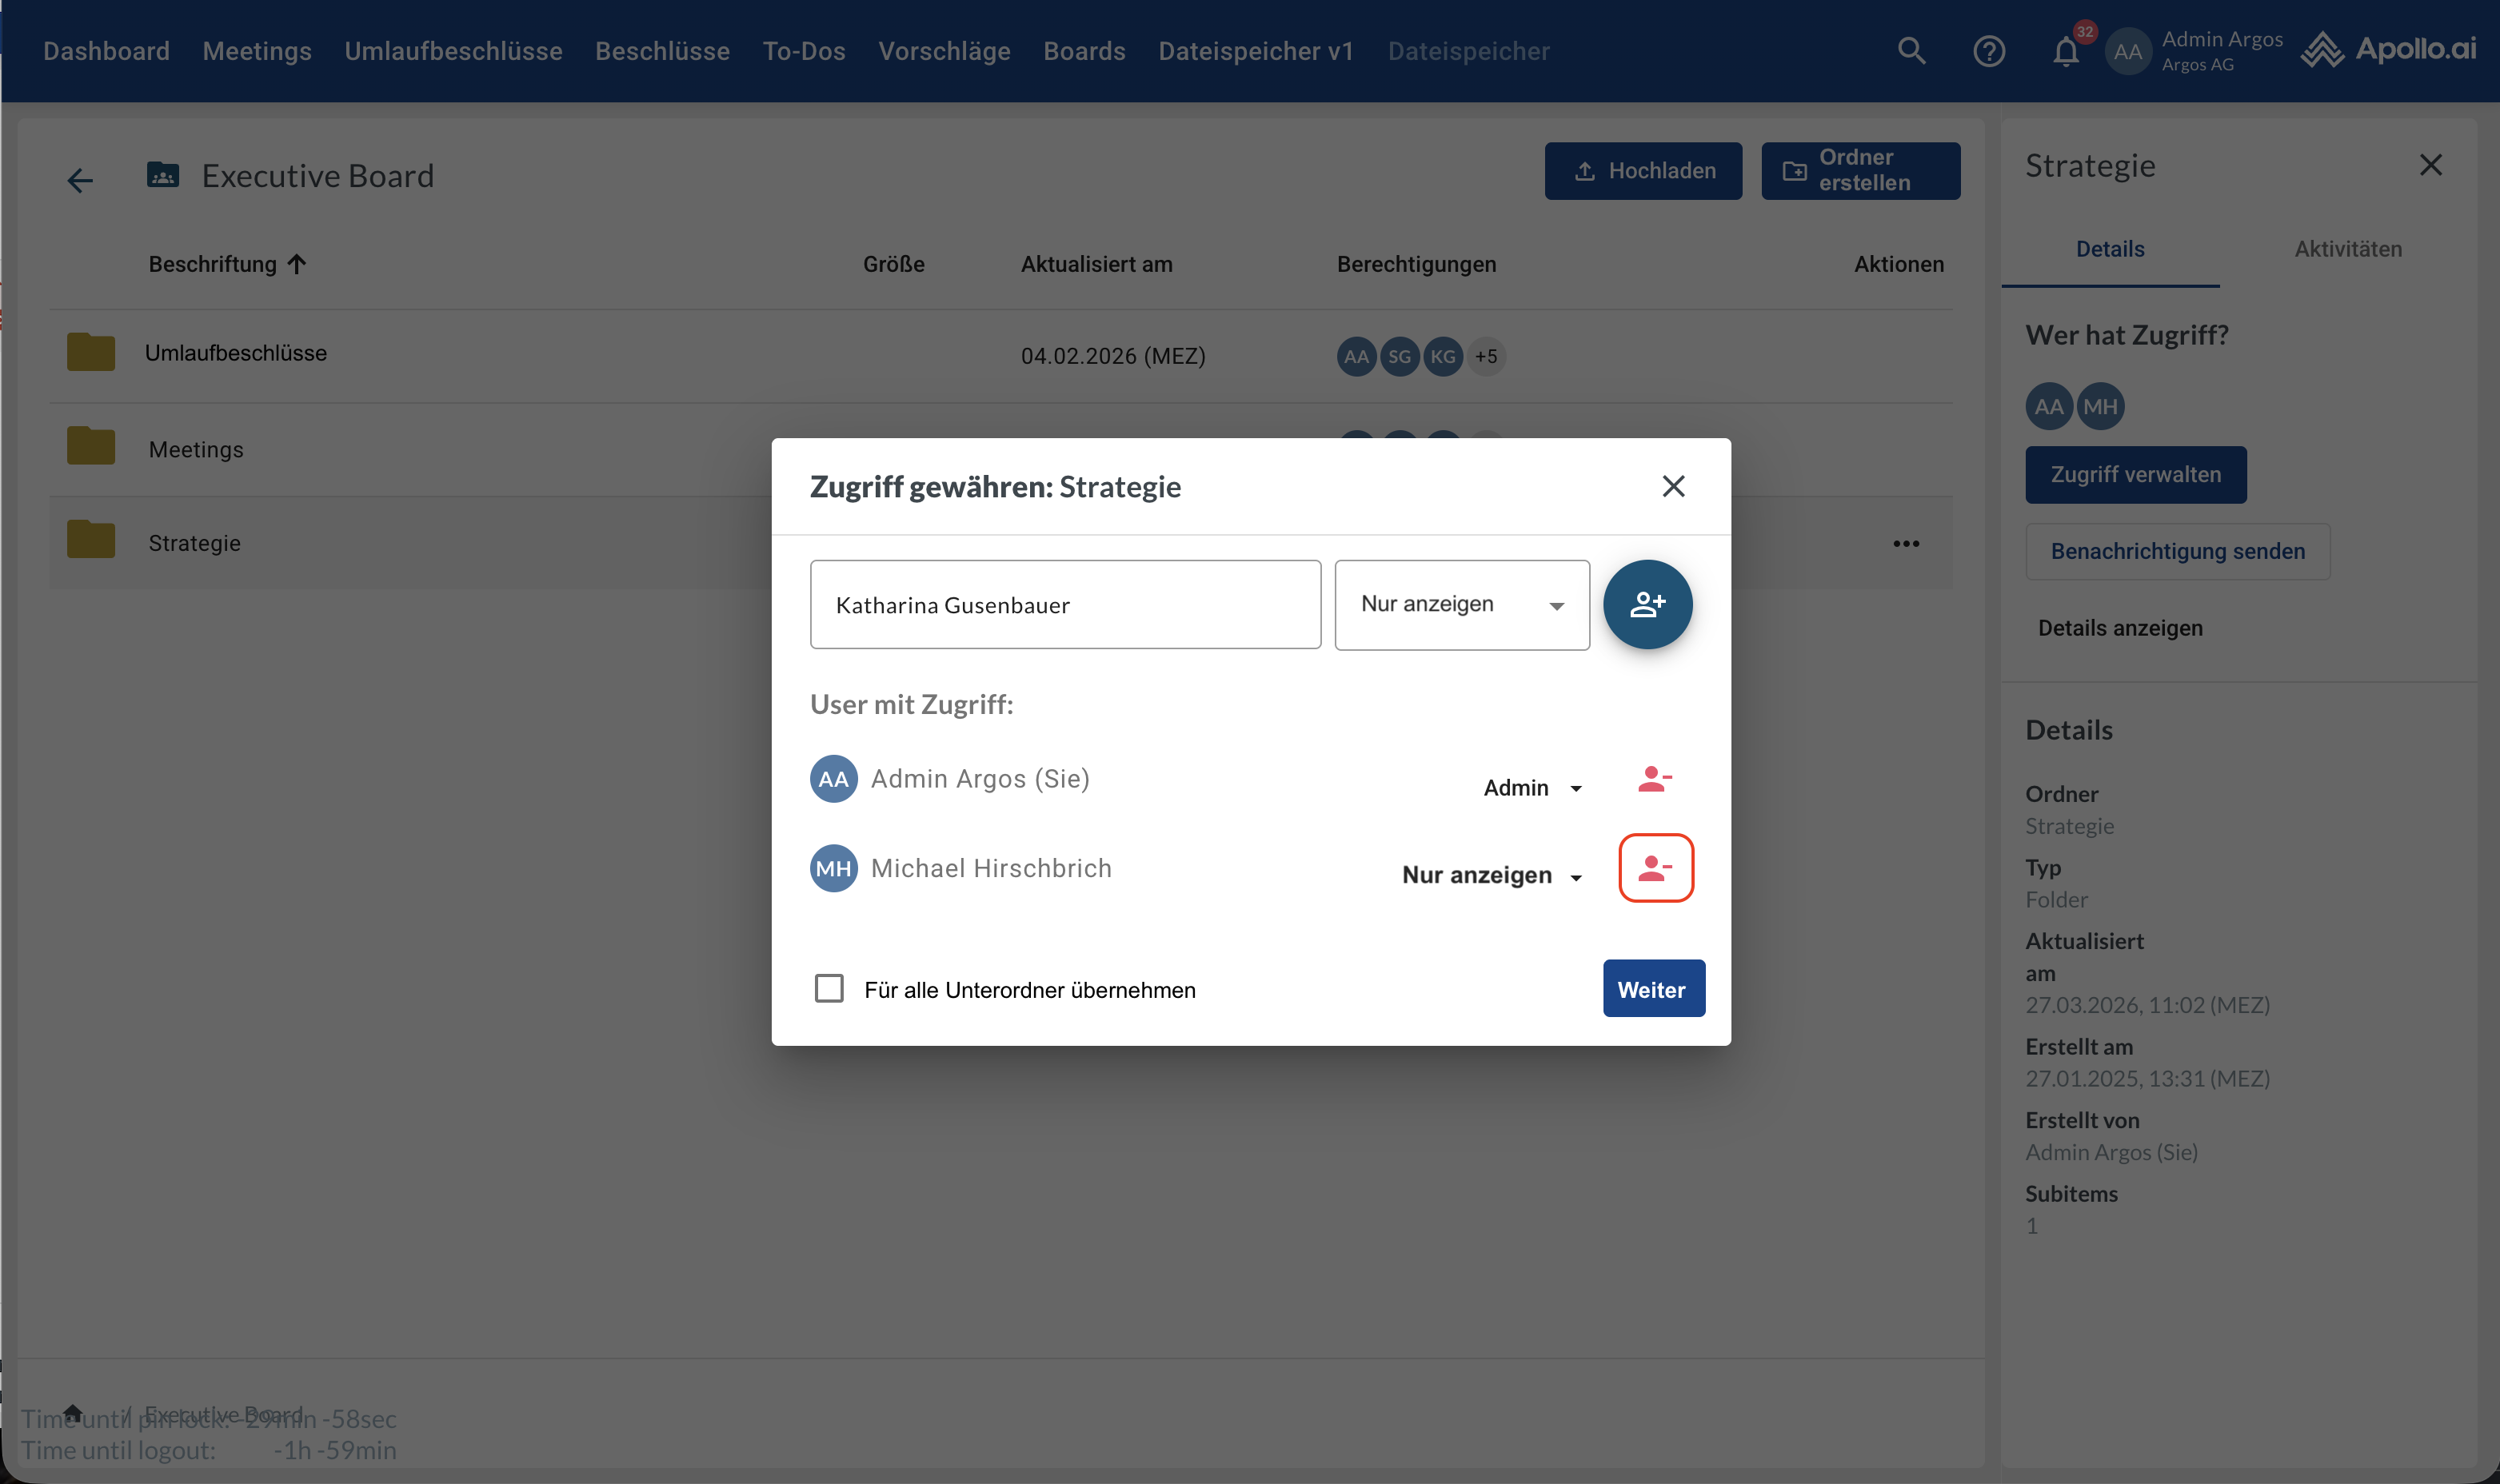Click the Weiter button
Viewport: 2500px width, 1484px height.
coord(1652,989)
